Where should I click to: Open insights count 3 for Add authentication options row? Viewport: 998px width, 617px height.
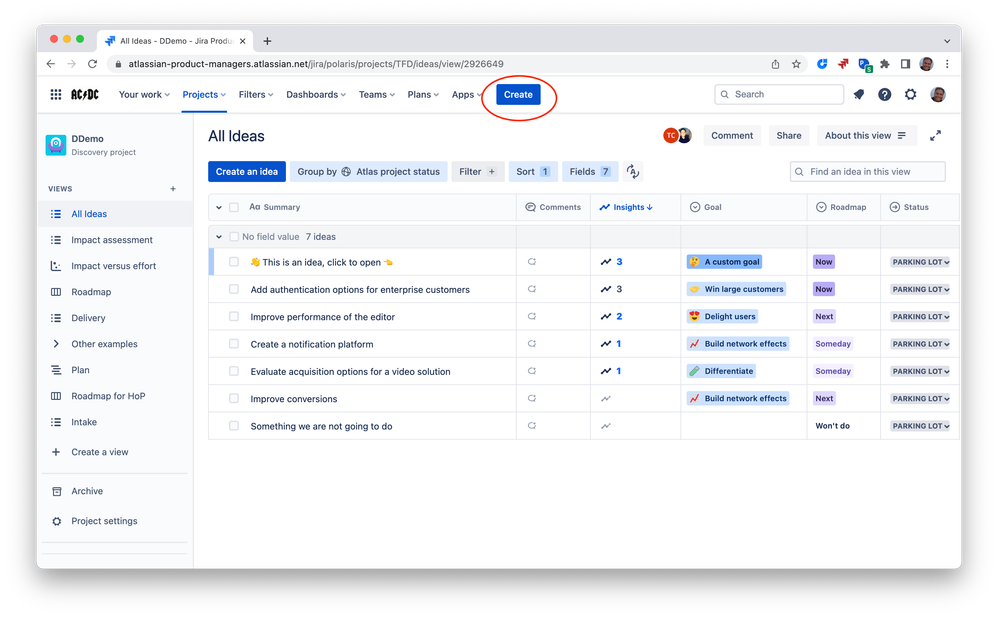[612, 289]
